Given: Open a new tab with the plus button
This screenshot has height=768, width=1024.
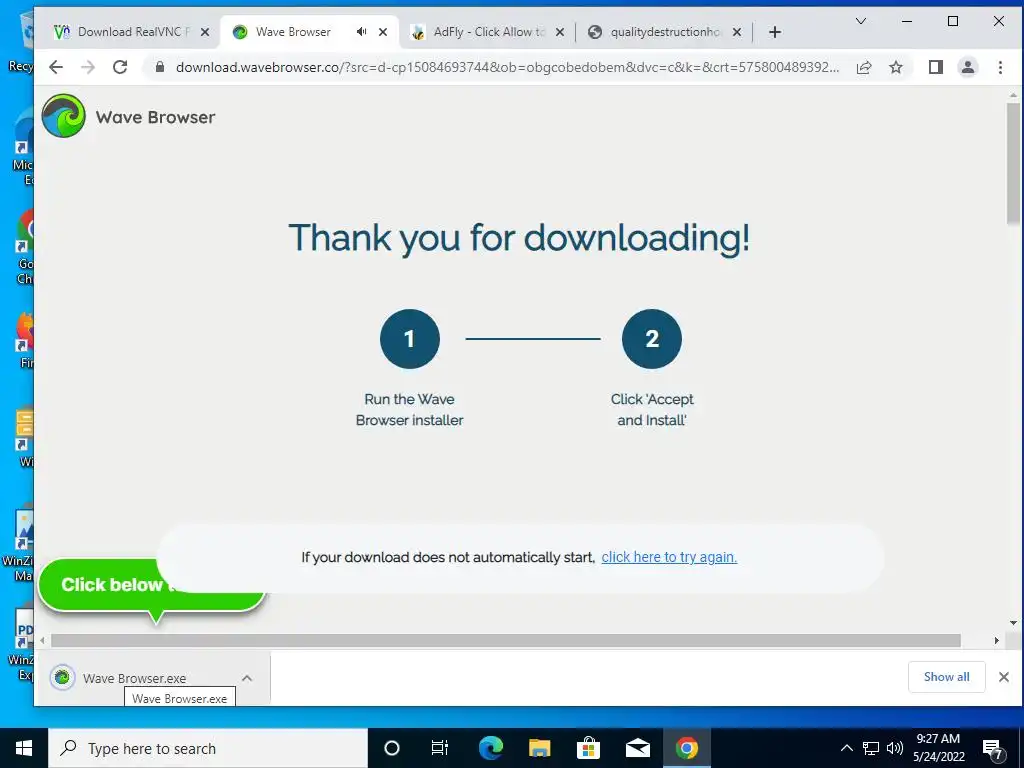Looking at the screenshot, I should (775, 32).
